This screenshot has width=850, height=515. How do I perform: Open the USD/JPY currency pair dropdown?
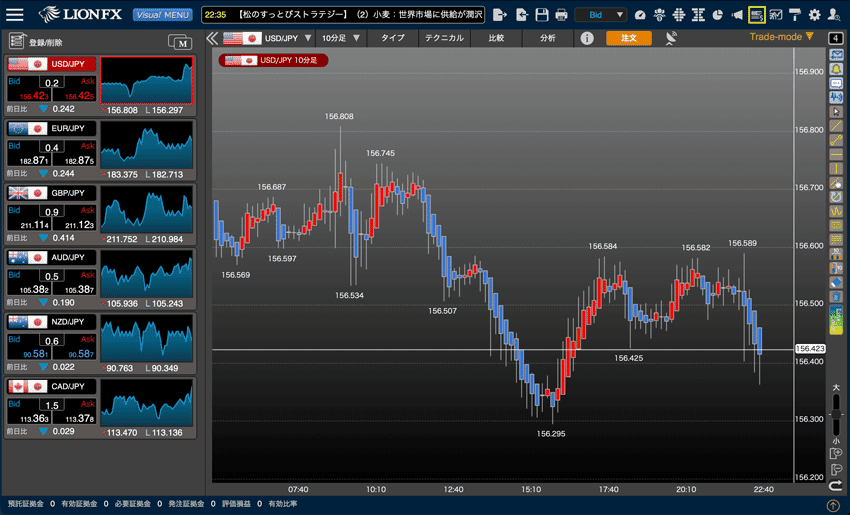pyautogui.click(x=267, y=38)
